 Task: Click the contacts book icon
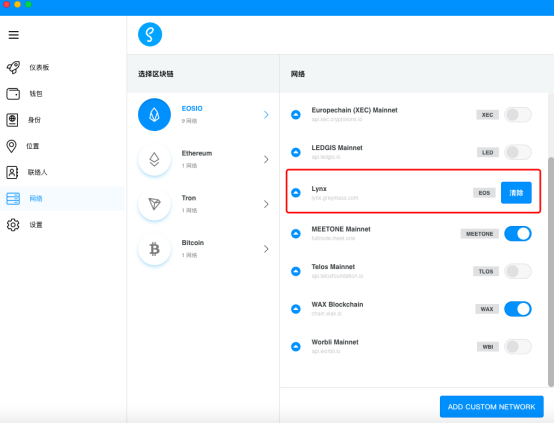tap(12, 172)
